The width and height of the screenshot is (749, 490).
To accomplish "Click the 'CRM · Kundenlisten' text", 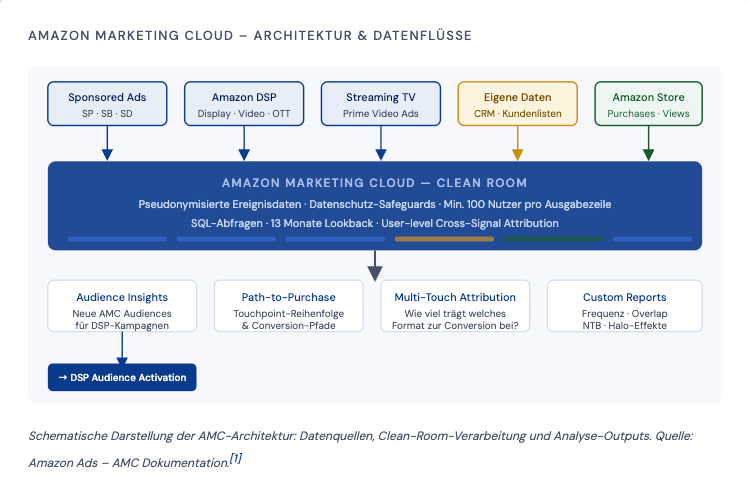I will (518, 114).
